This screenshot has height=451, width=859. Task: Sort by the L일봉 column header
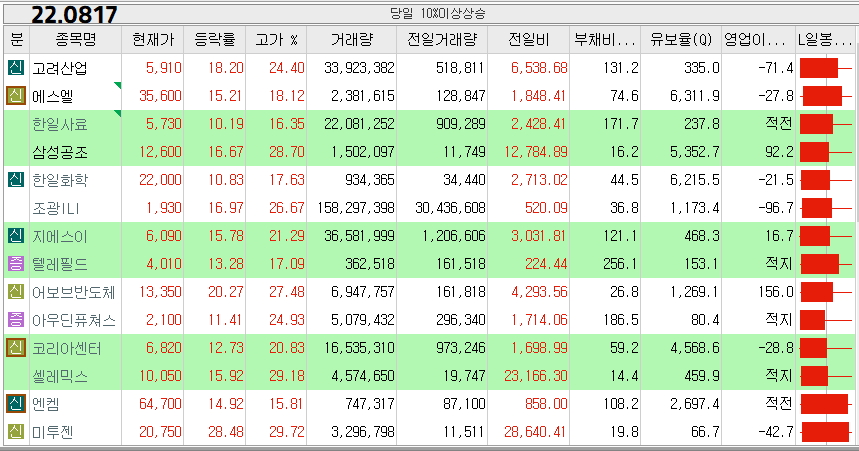[x=825, y=39]
